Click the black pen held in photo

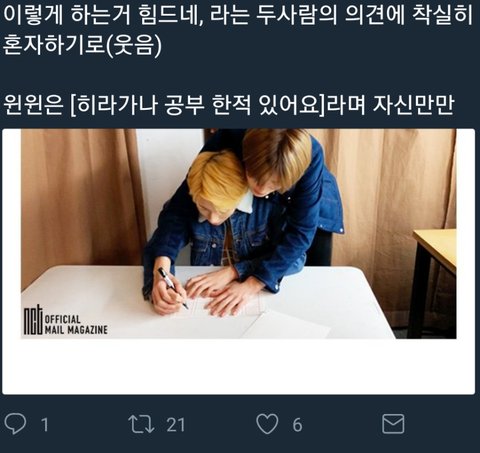[x=173, y=288]
